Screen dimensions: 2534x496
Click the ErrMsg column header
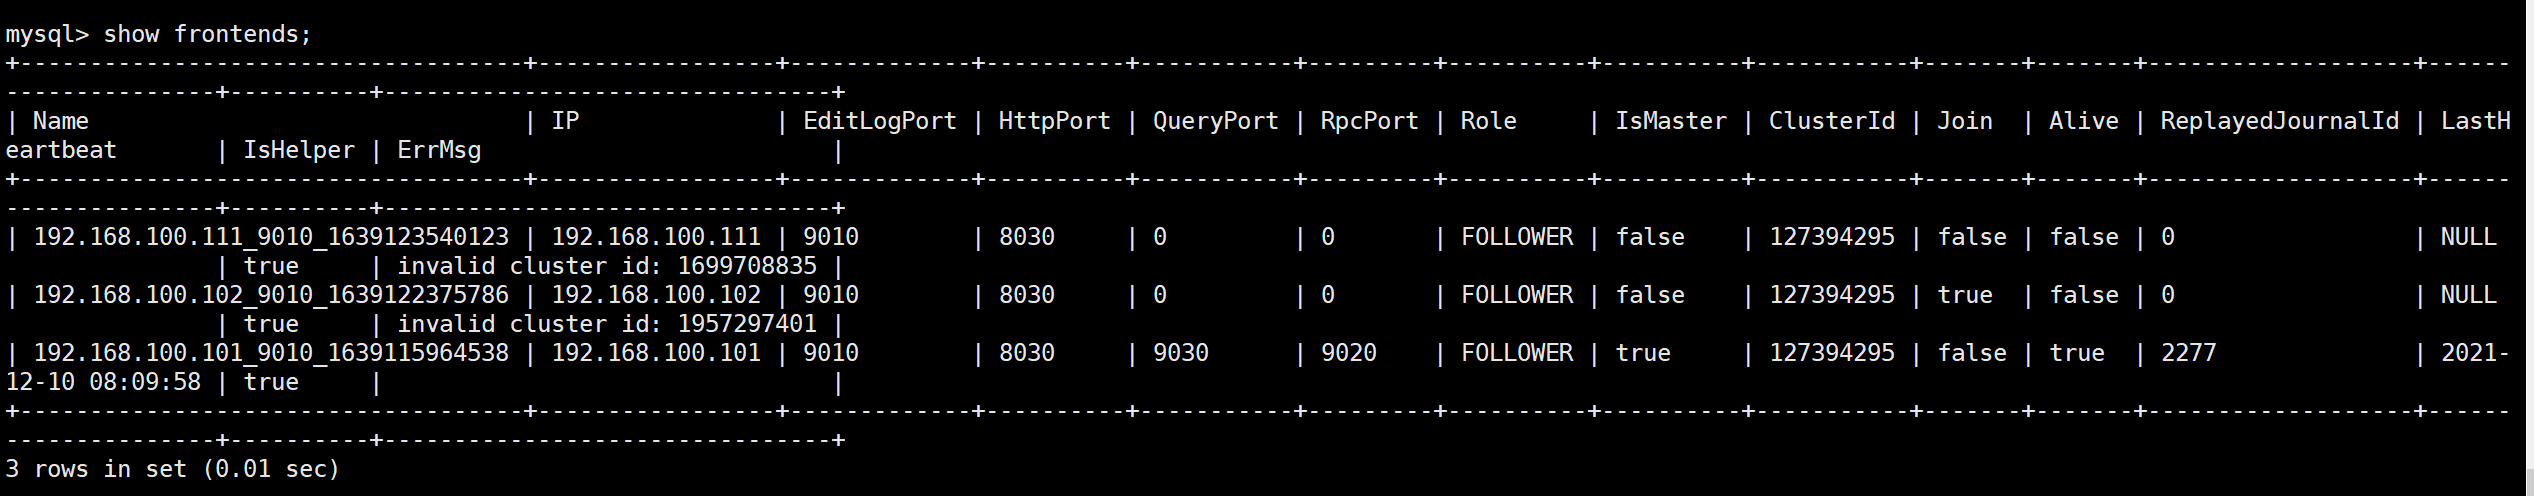pyautogui.click(x=439, y=151)
